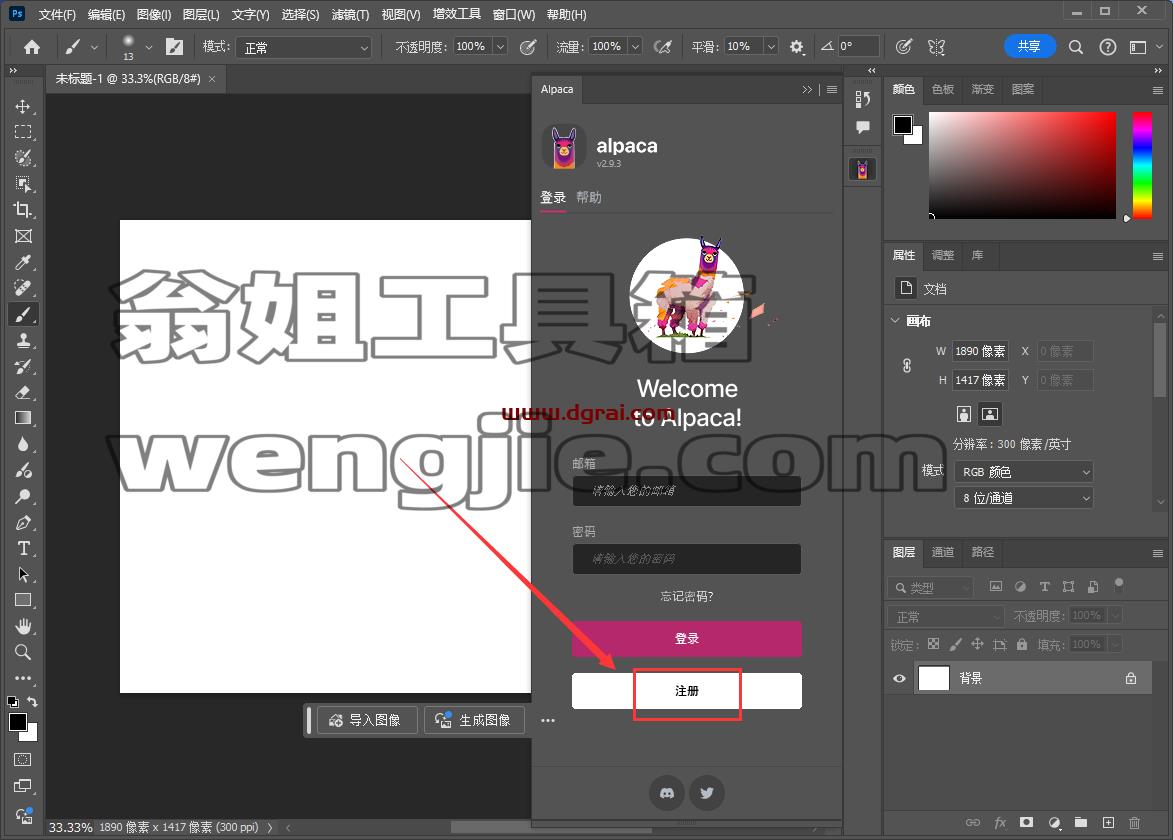This screenshot has width=1173, height=840.
Task: Open the 流量 100% dropdown arrow
Action: 635,46
